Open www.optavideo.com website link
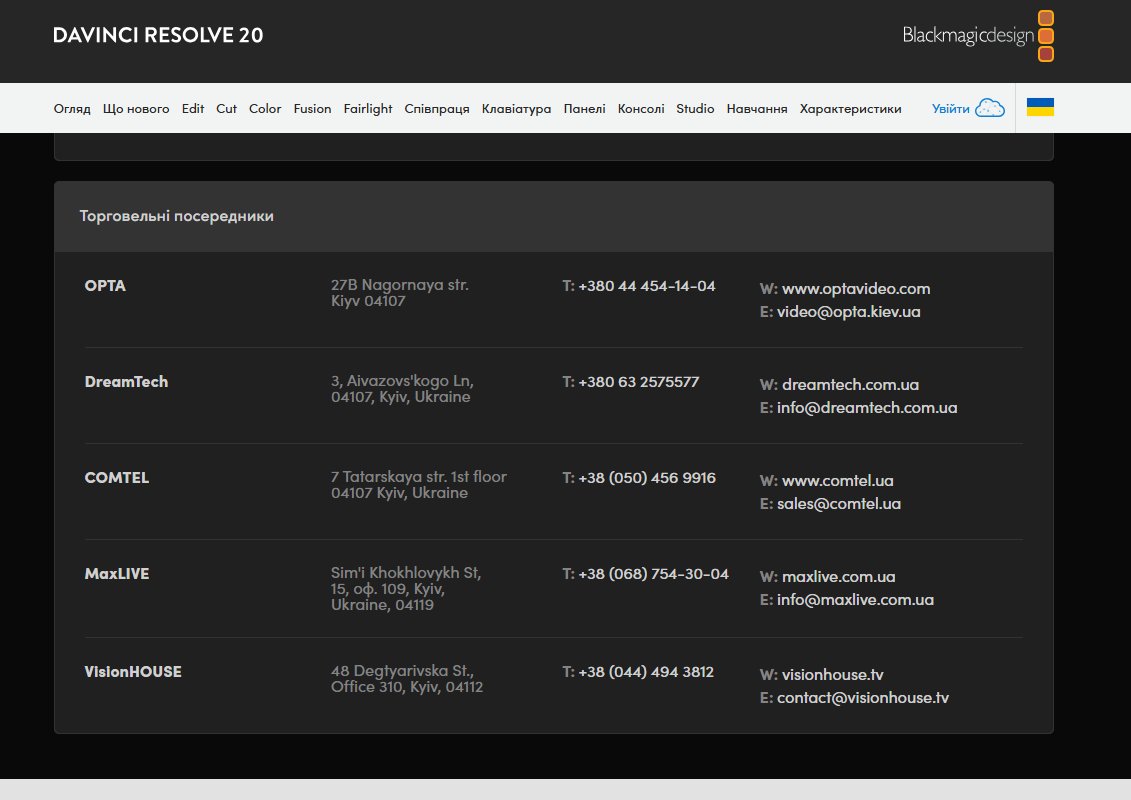The width and height of the screenshot is (1131, 800). [856, 289]
